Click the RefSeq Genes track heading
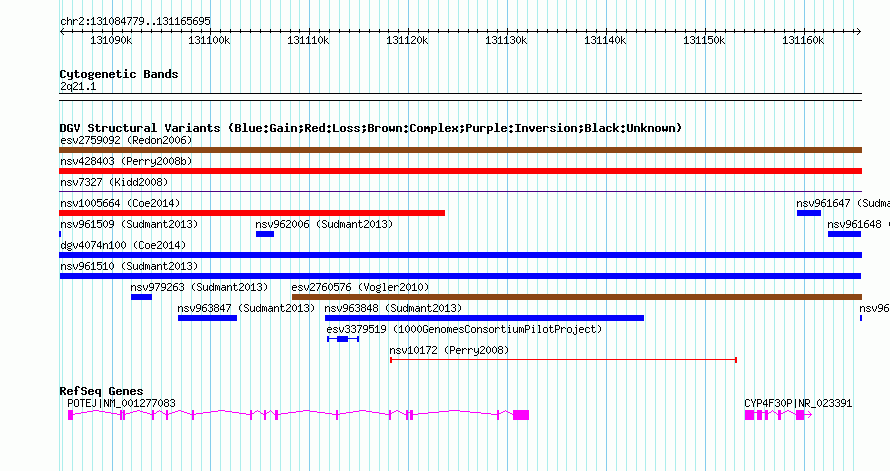 (x=101, y=391)
